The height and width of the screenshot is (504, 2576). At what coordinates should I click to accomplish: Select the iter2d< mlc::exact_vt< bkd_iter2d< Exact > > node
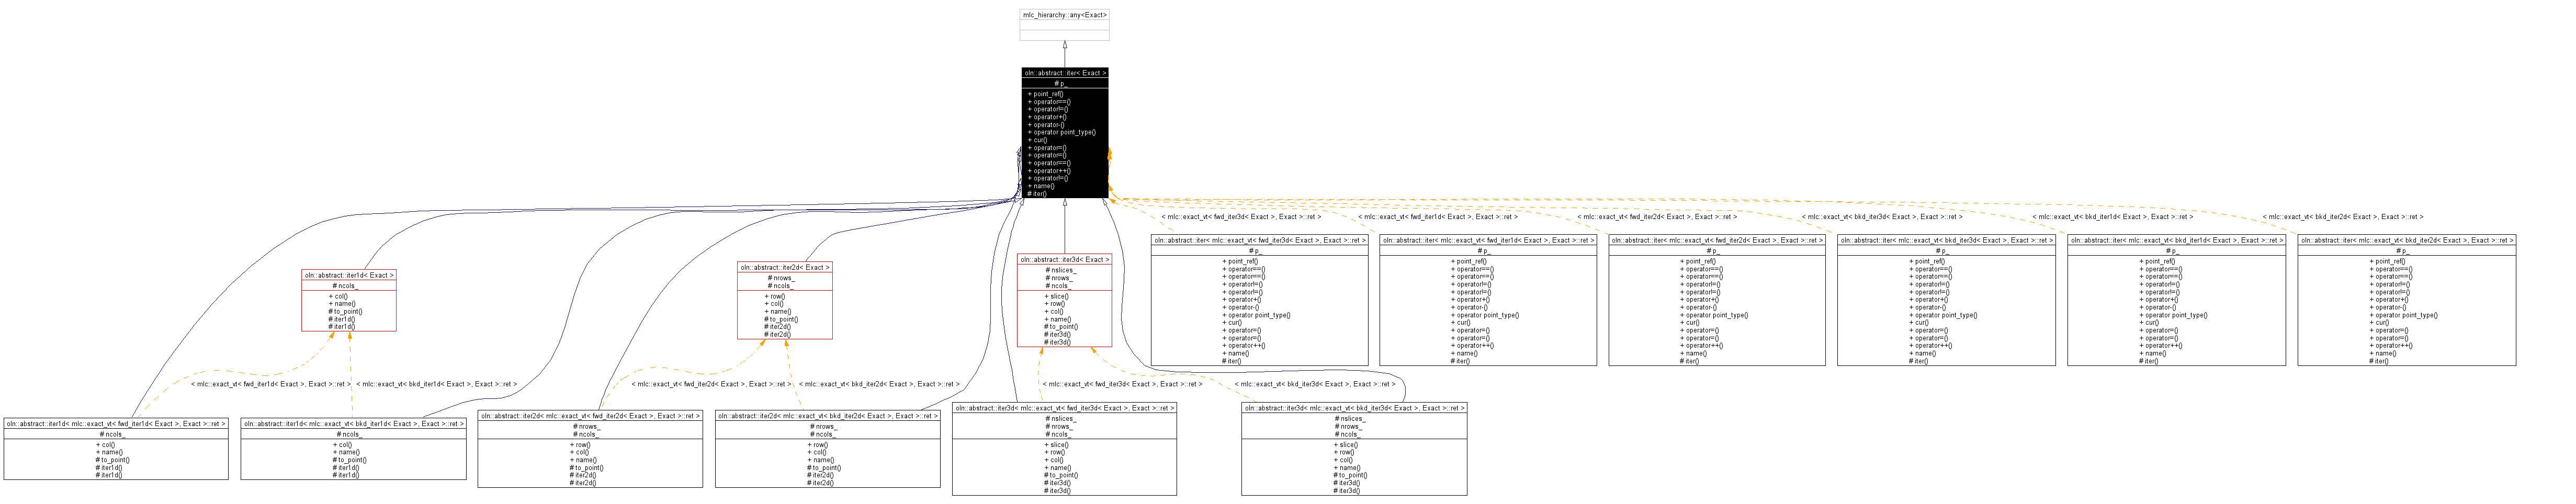point(828,449)
